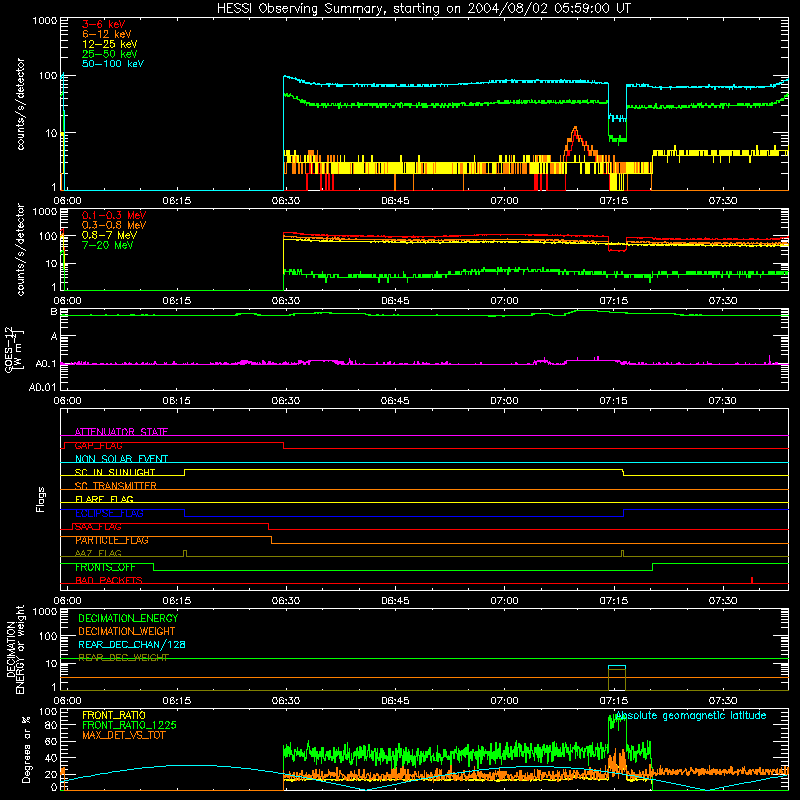
Task: Click the A0.01 tick label on GOES axis
Action: pyautogui.click(x=42, y=387)
